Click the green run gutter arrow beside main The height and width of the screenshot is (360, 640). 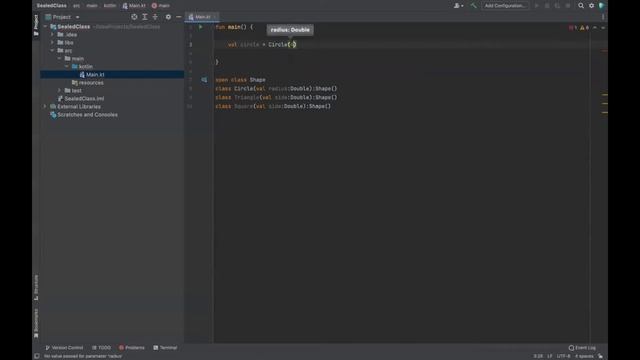[x=200, y=27]
